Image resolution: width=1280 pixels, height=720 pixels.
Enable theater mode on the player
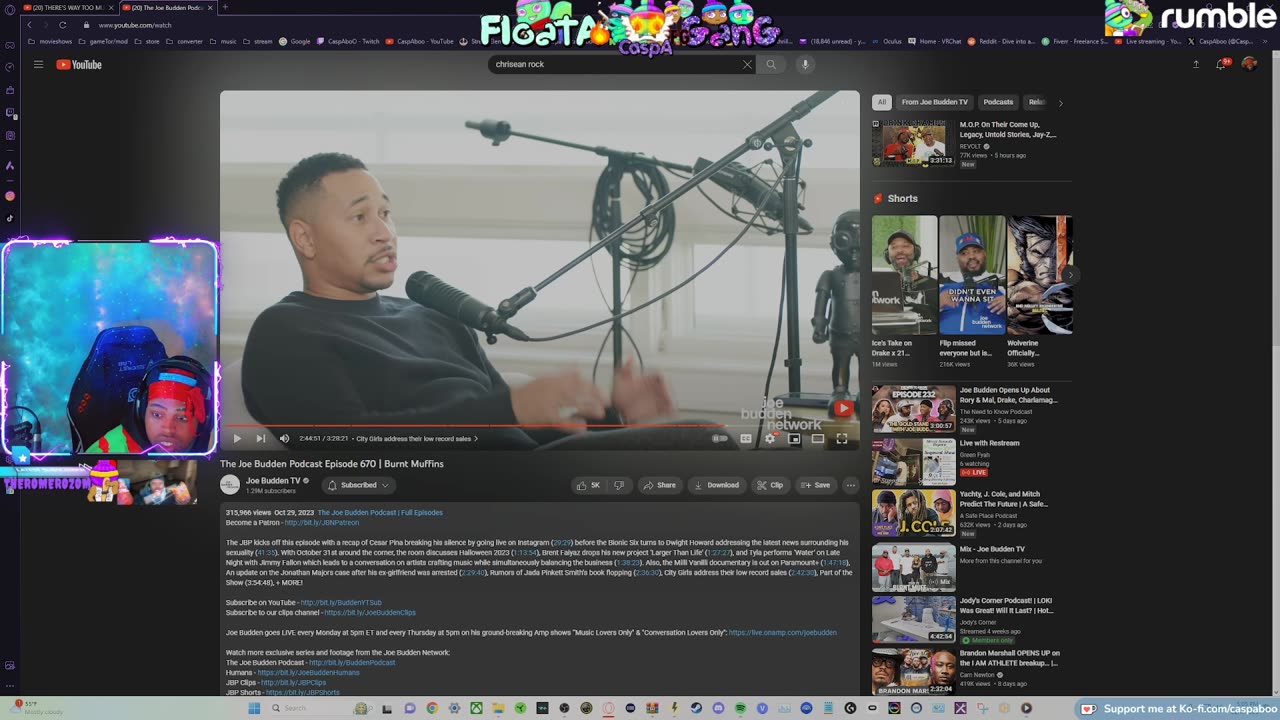pos(818,438)
